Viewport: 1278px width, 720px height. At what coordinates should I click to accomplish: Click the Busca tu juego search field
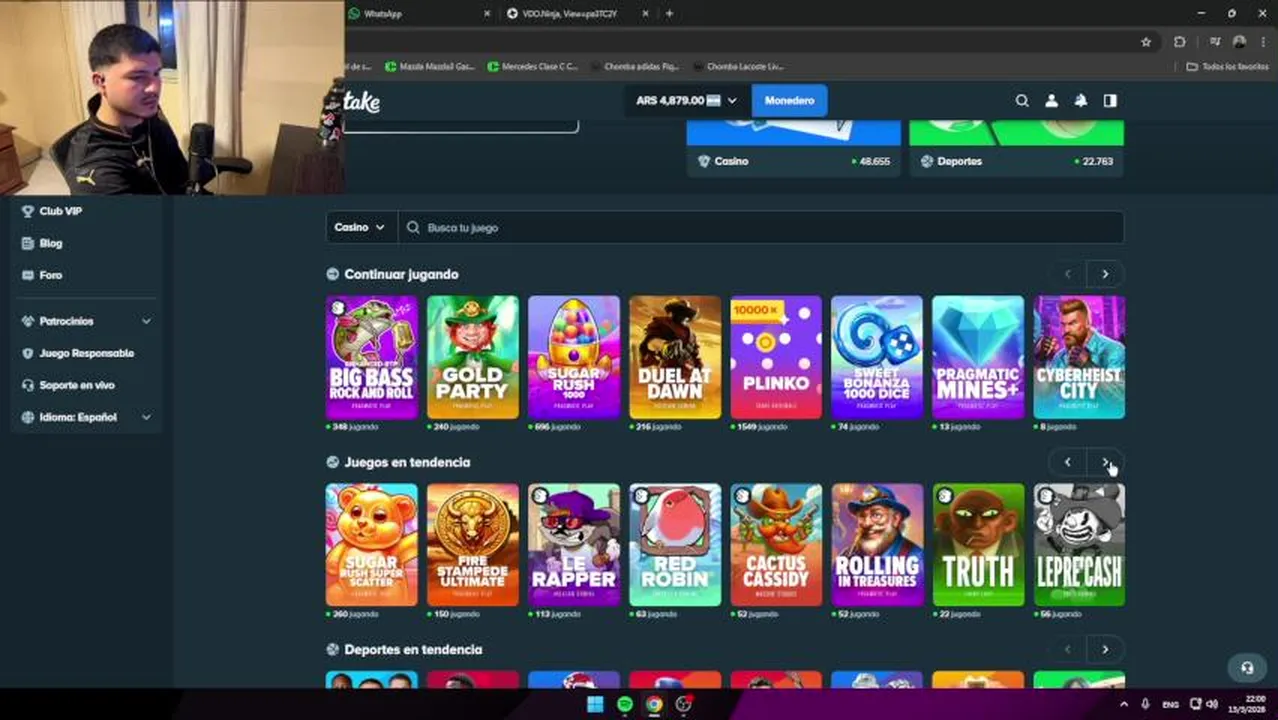[761, 228]
